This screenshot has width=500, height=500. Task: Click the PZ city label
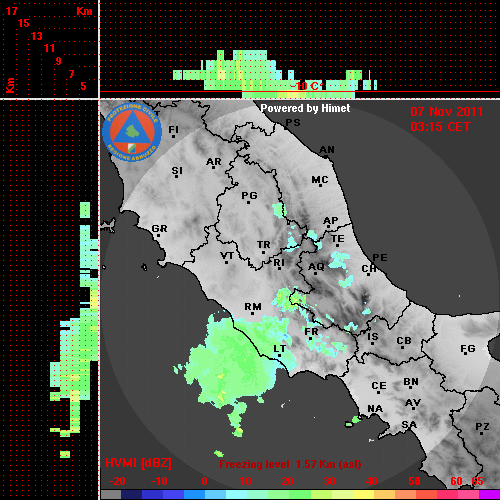click(x=482, y=426)
